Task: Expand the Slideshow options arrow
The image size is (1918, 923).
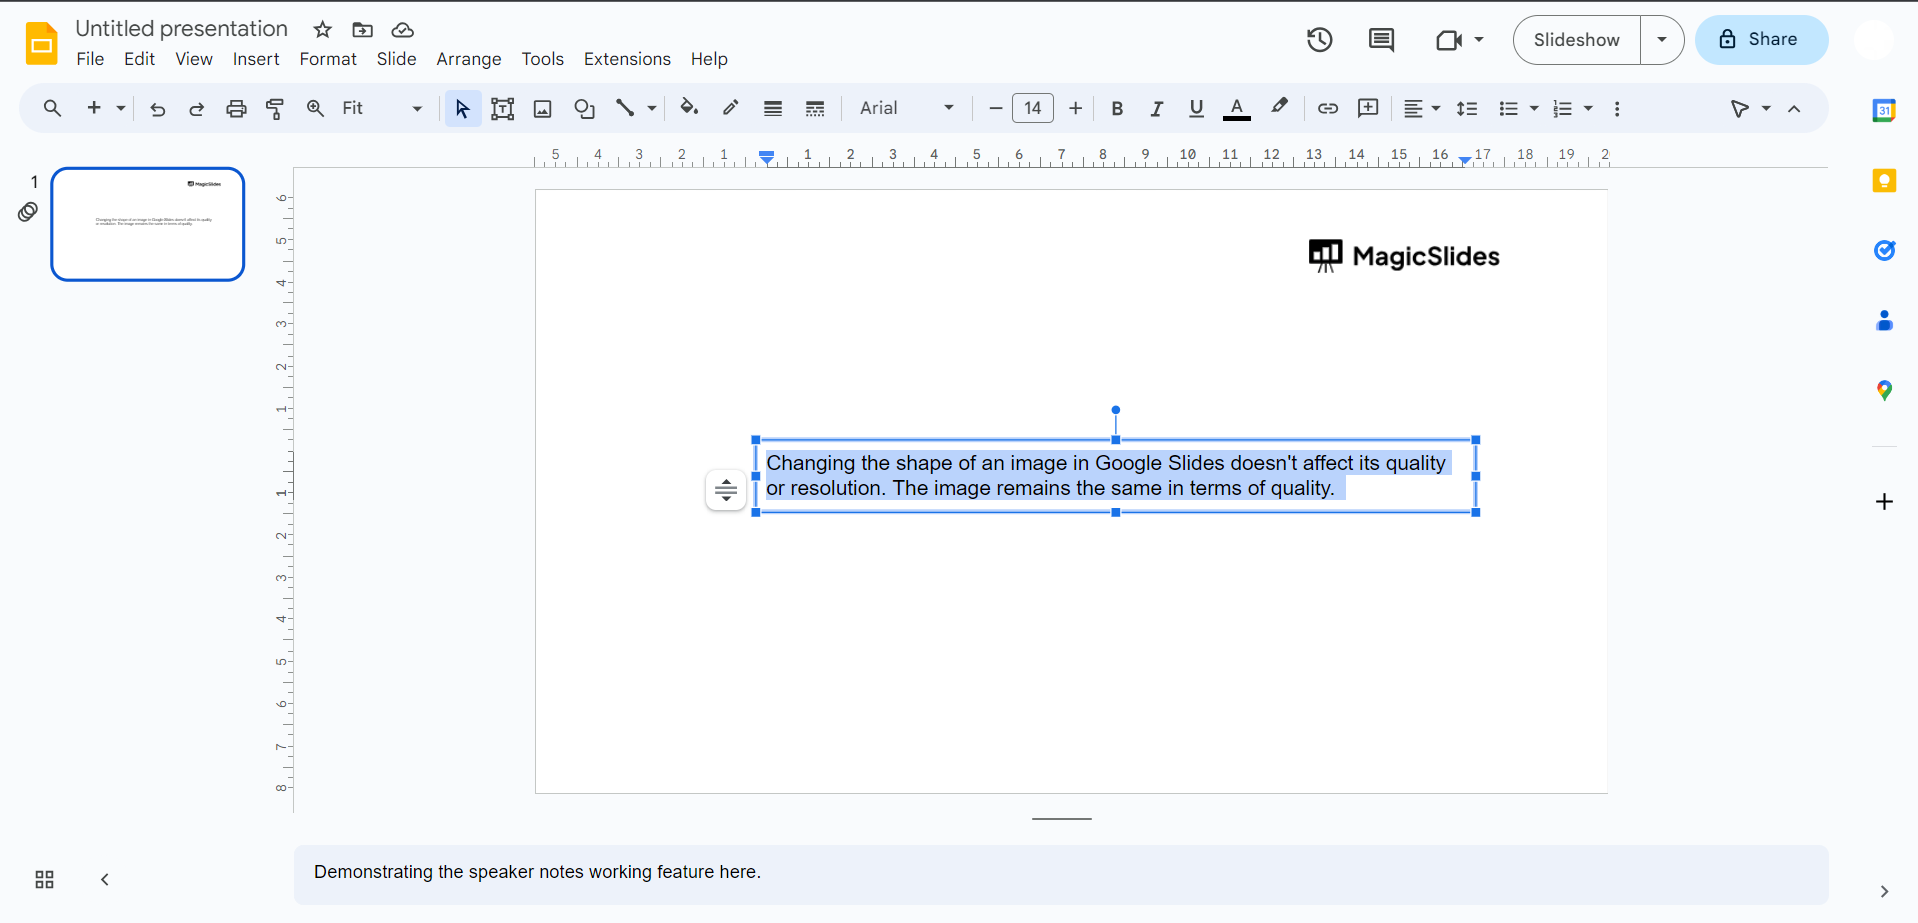Action: (x=1661, y=40)
